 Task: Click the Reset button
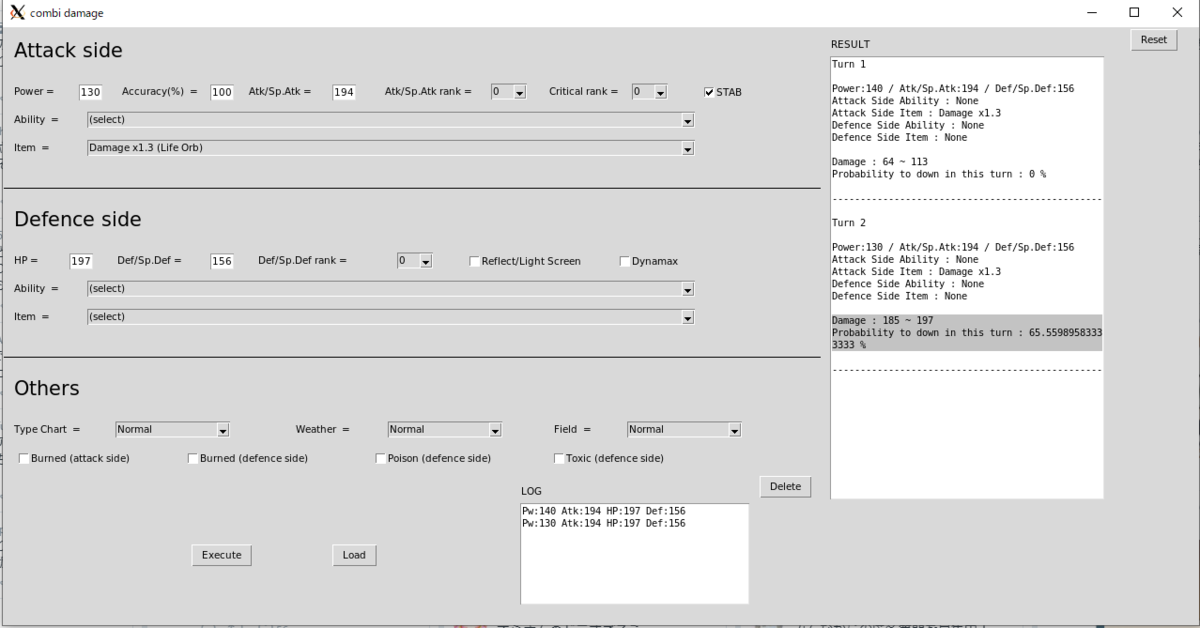tap(1154, 40)
